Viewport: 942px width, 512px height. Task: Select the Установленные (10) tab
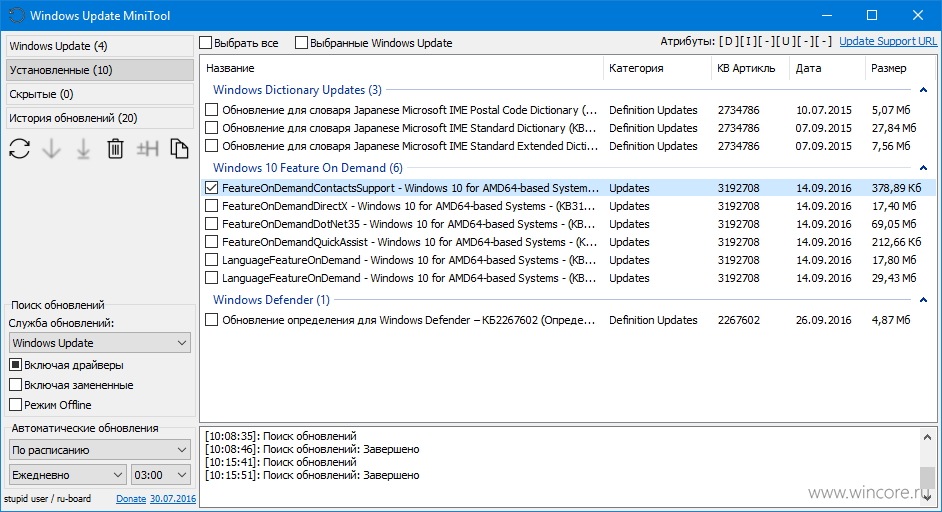(x=100, y=70)
